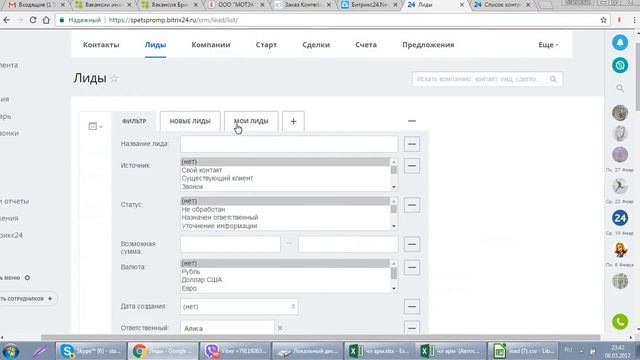
Task: Open the browser home page icon
Action: click(x=46, y=20)
